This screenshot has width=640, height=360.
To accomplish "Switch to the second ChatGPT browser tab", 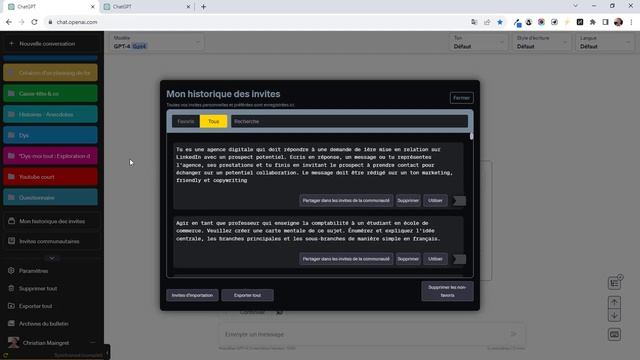I will click(x=146, y=7).
